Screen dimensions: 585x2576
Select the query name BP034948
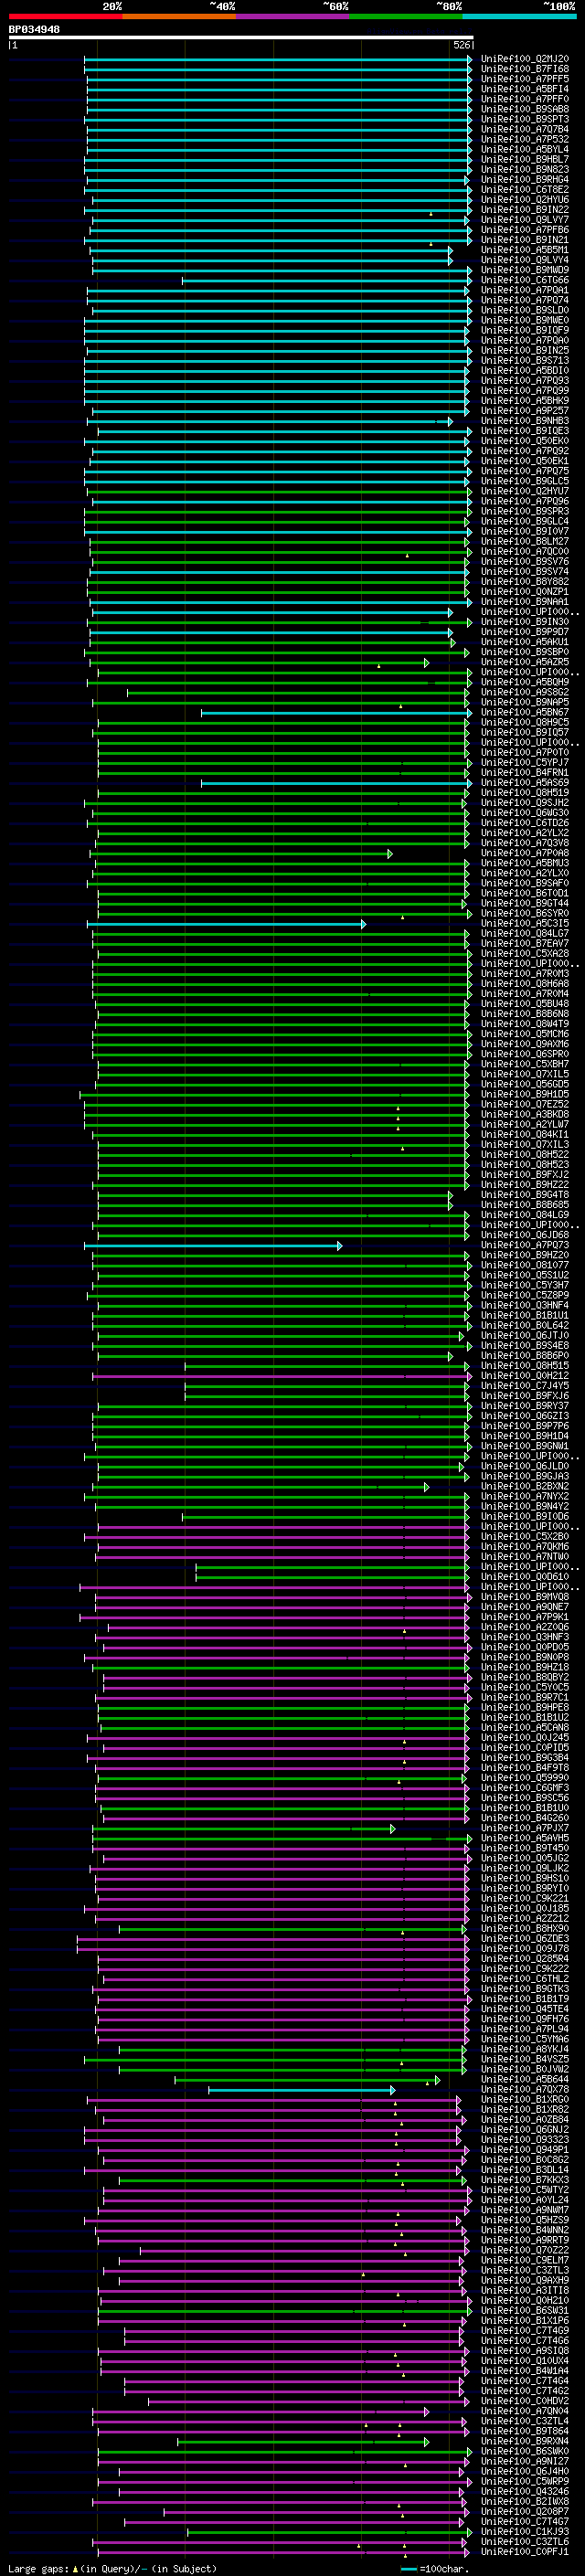(x=34, y=30)
